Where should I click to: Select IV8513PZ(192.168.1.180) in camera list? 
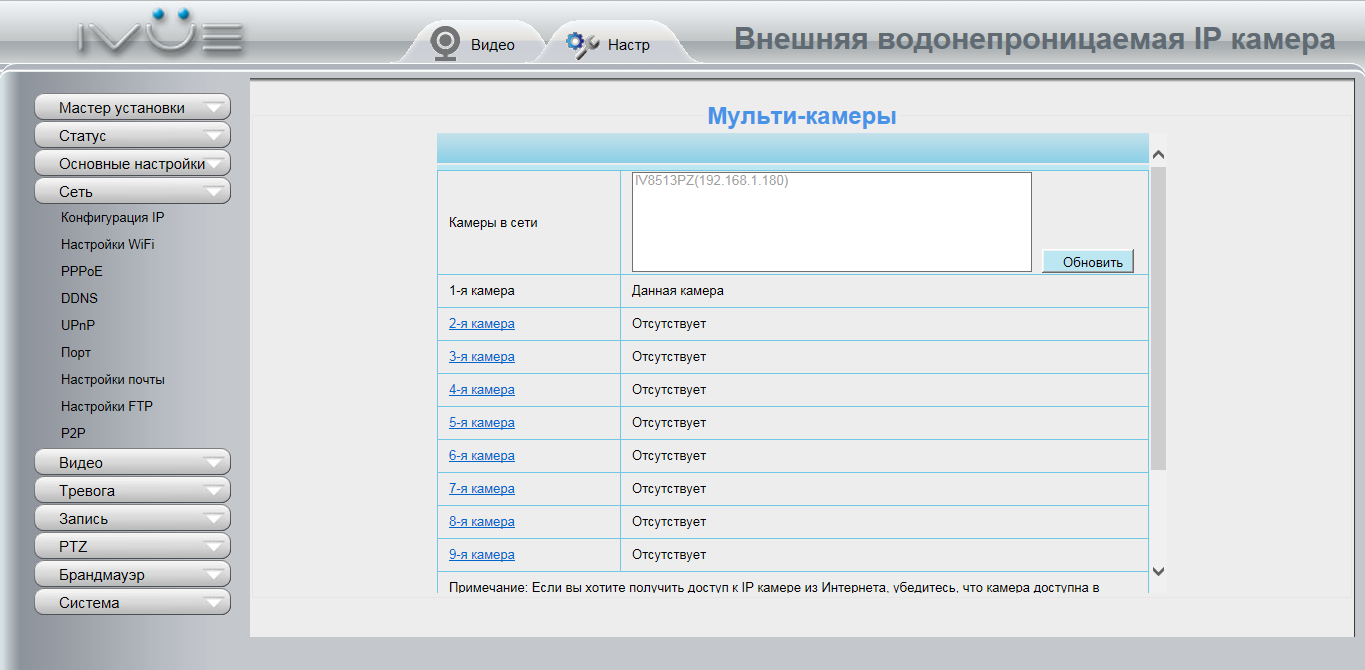tap(712, 181)
